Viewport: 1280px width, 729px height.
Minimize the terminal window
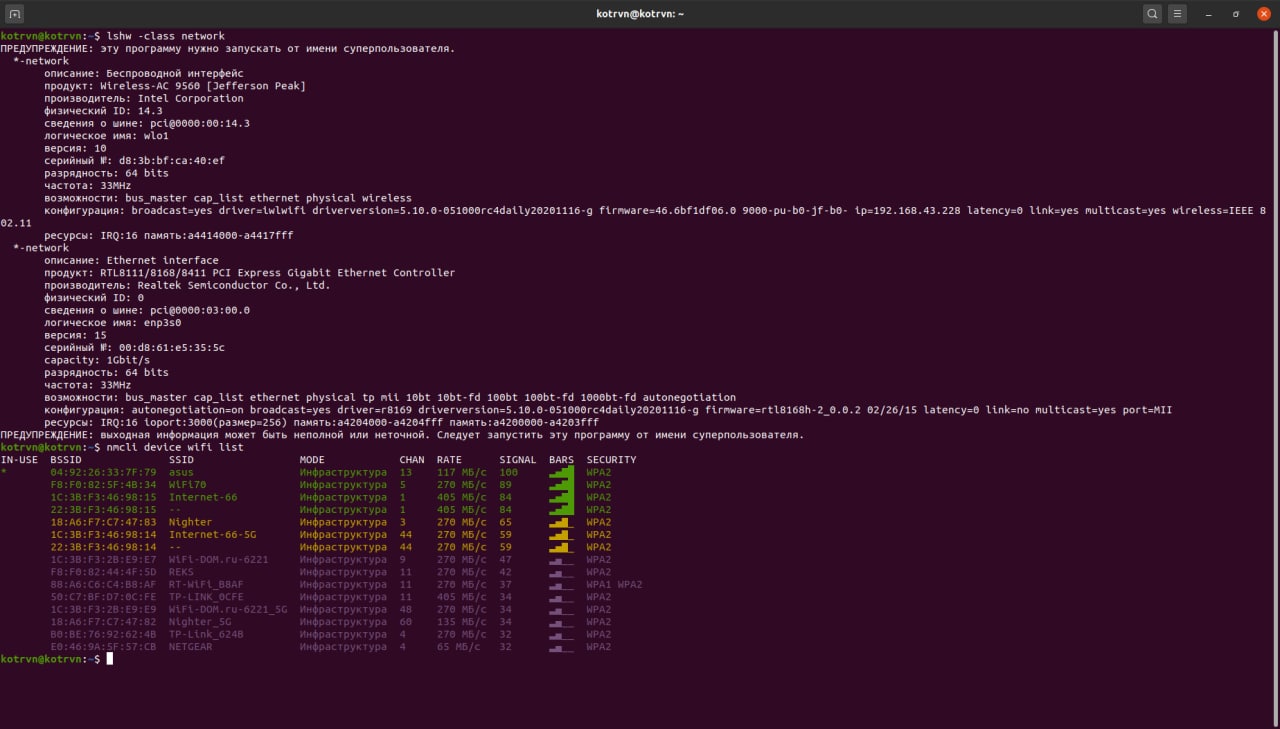(1208, 14)
